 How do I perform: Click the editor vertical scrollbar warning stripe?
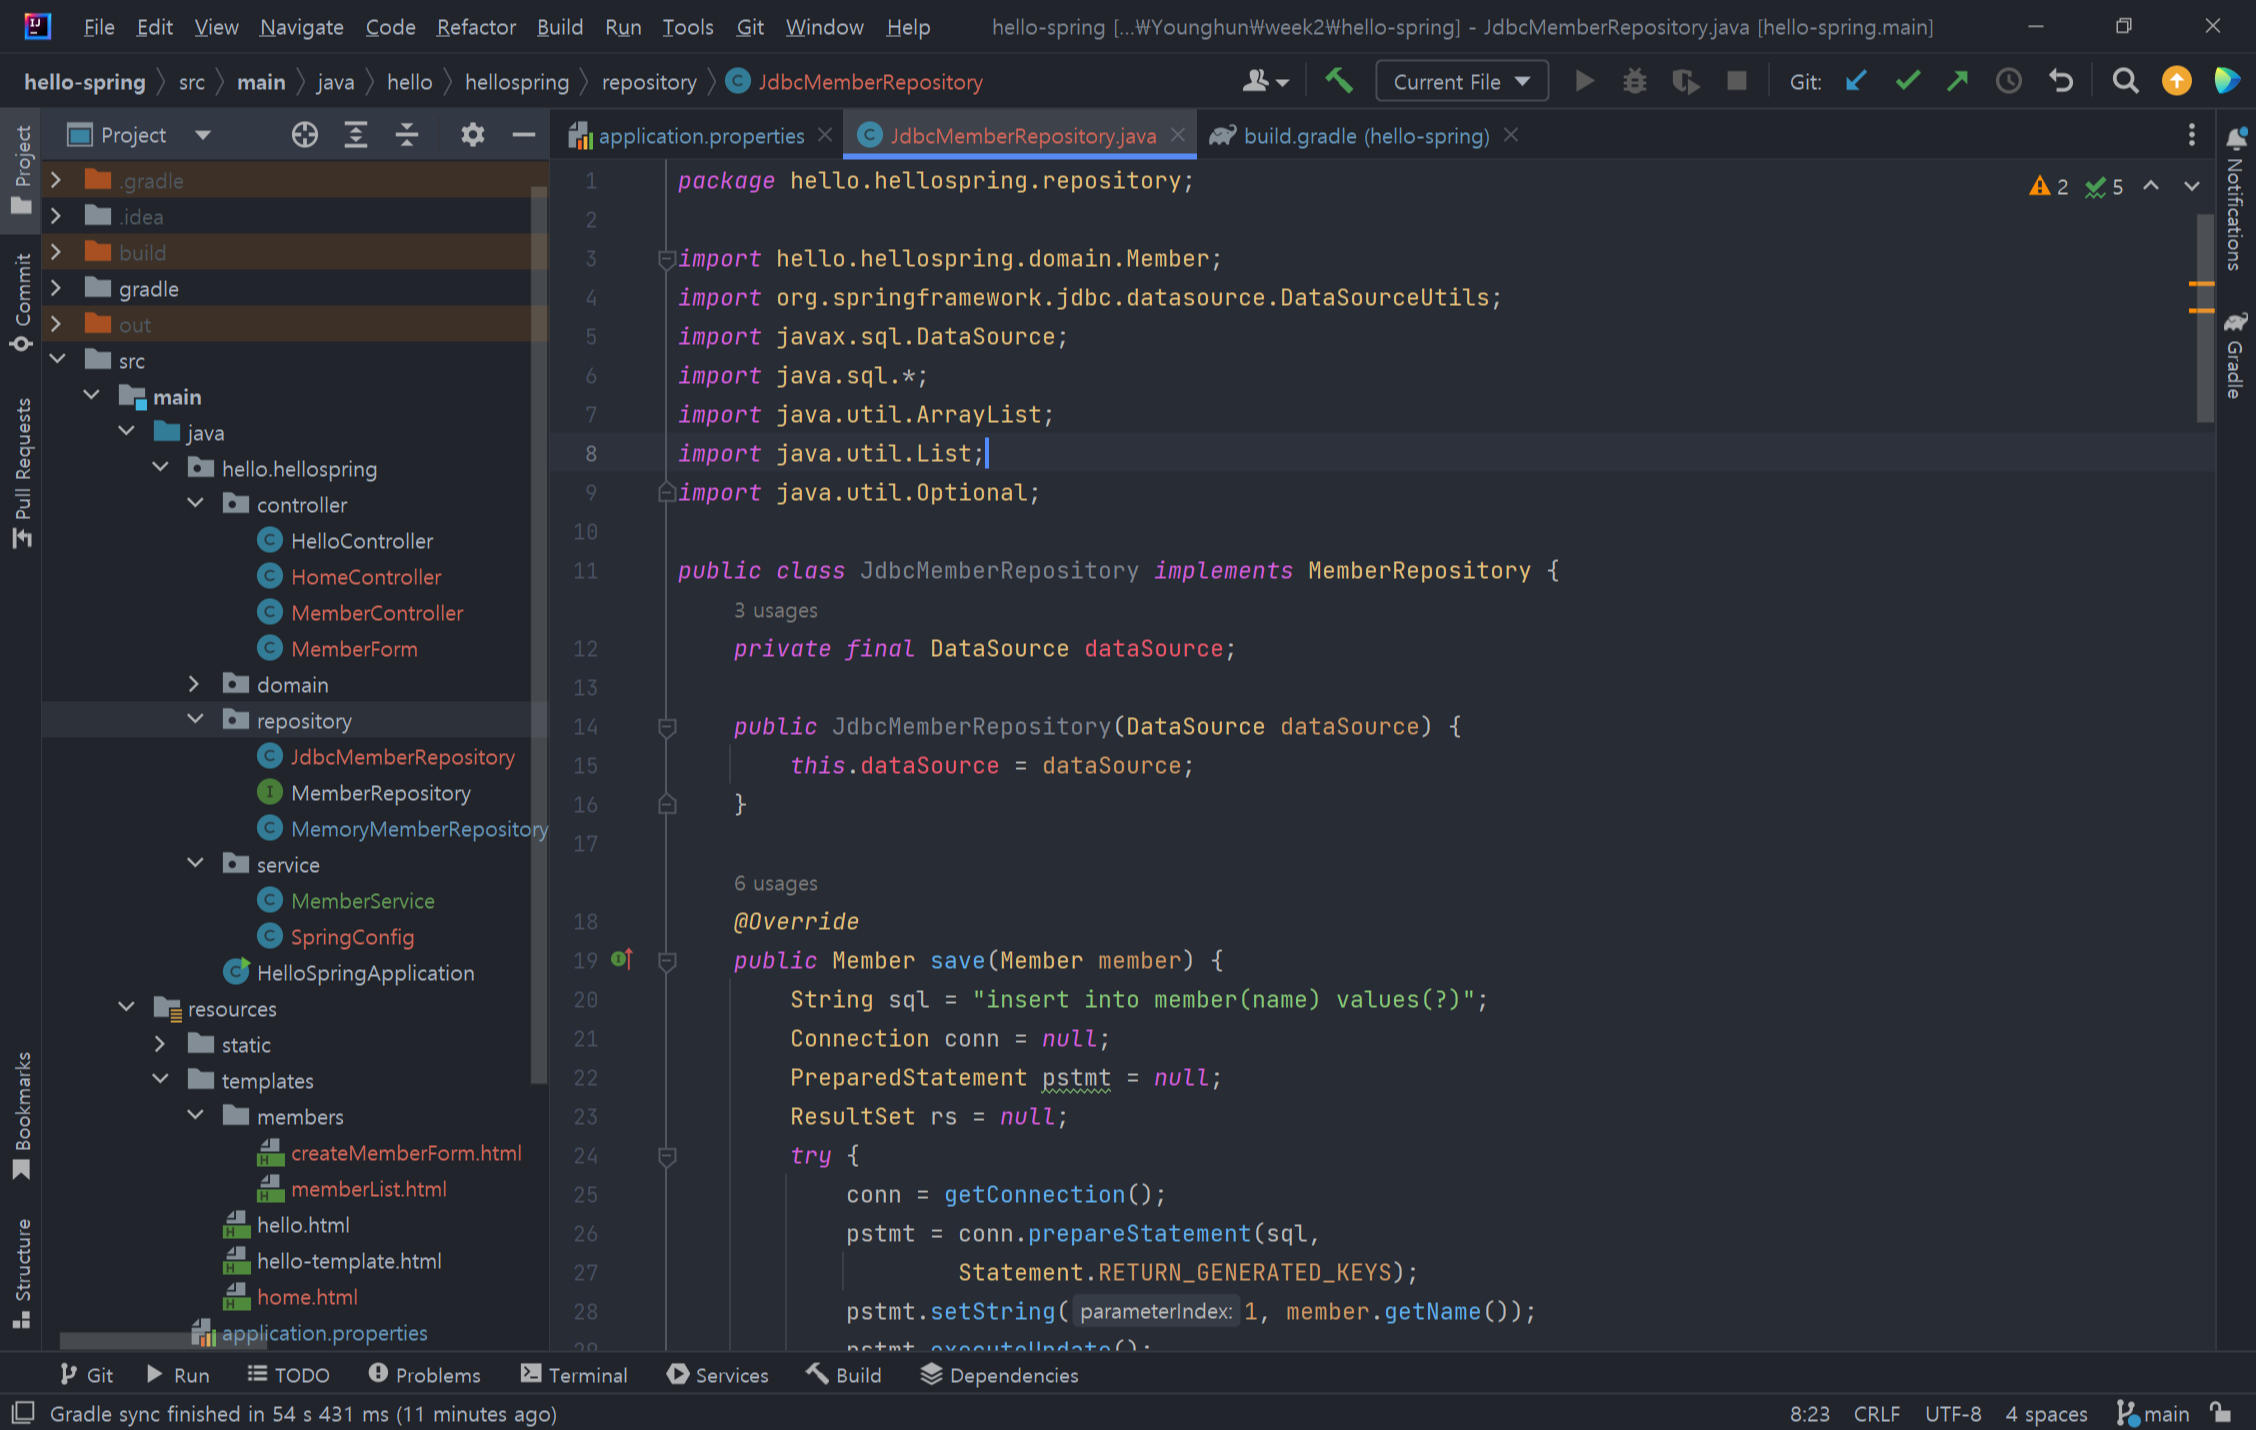click(2200, 285)
